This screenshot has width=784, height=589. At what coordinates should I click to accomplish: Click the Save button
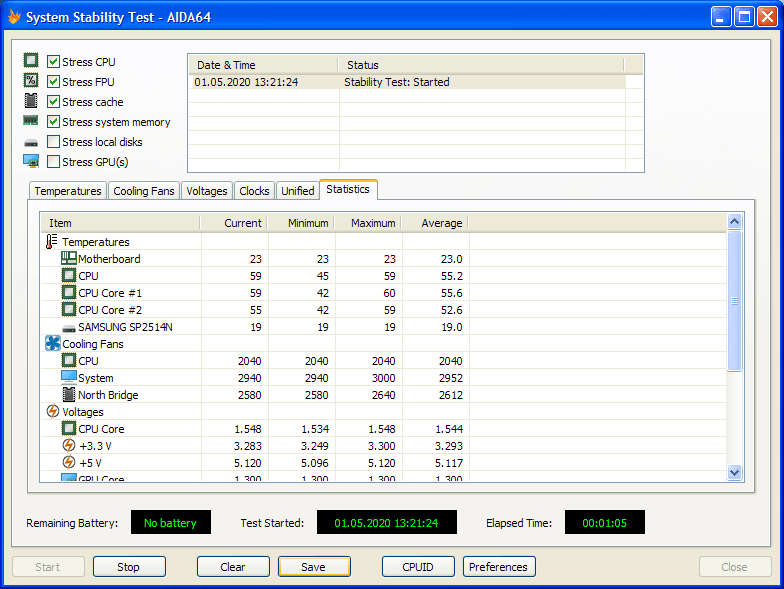314,566
